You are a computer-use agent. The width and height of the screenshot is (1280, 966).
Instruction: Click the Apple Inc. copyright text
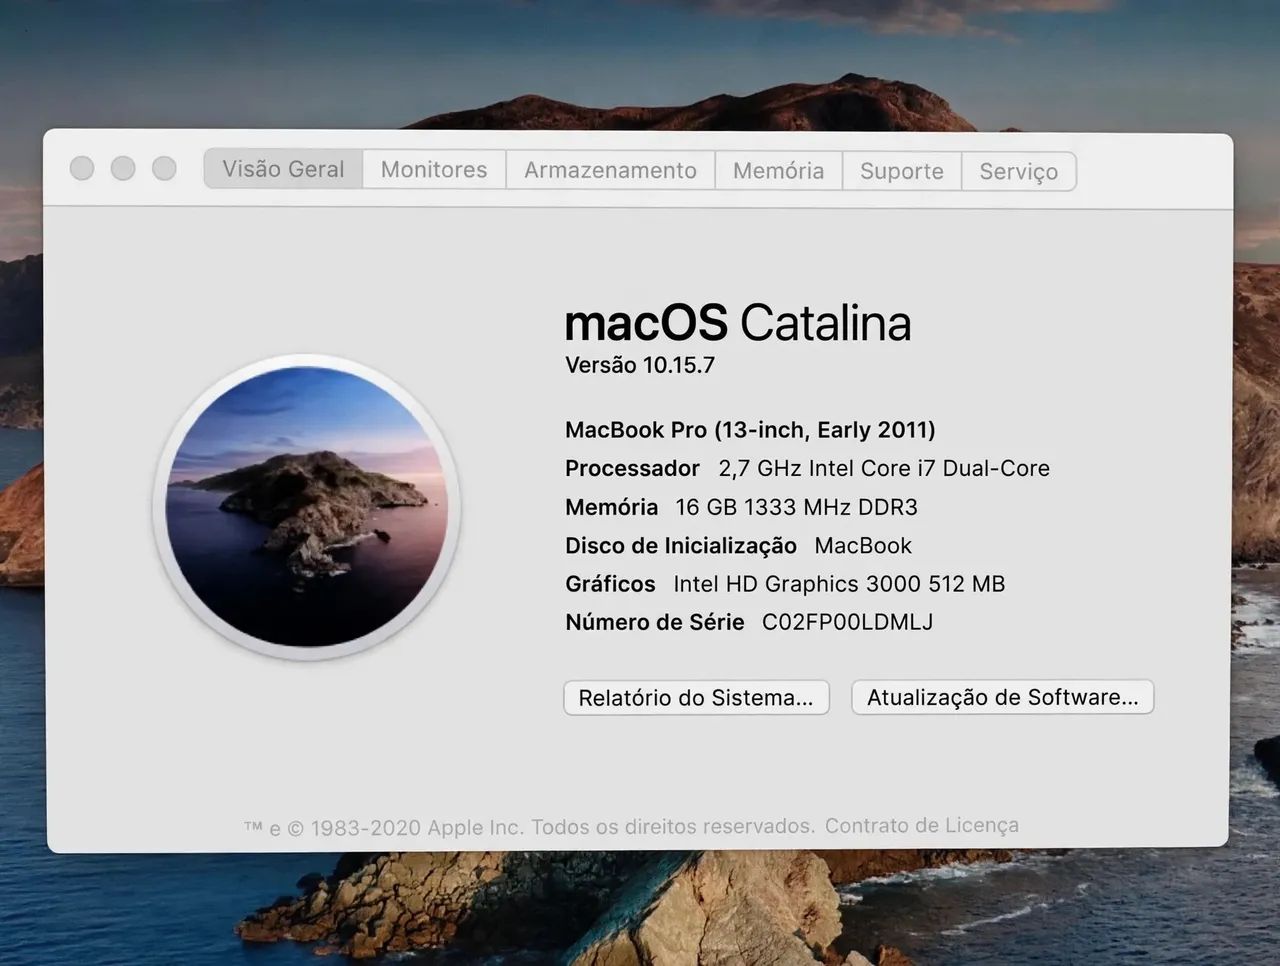(x=529, y=827)
